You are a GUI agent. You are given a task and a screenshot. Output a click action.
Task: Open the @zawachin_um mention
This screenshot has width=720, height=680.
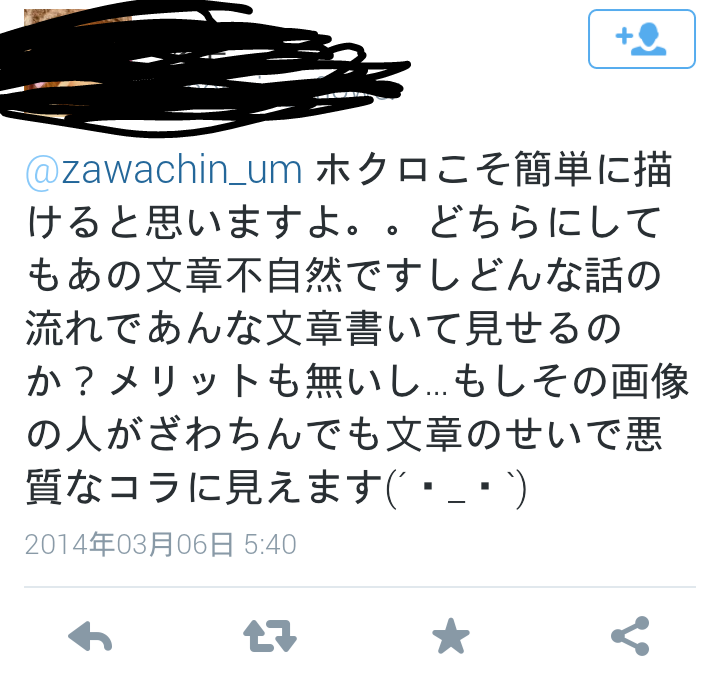[x=164, y=170]
